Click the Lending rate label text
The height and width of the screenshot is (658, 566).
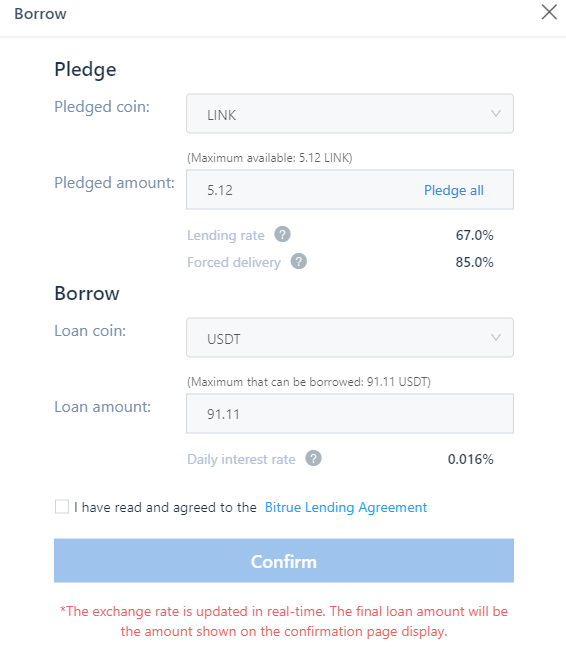(226, 235)
